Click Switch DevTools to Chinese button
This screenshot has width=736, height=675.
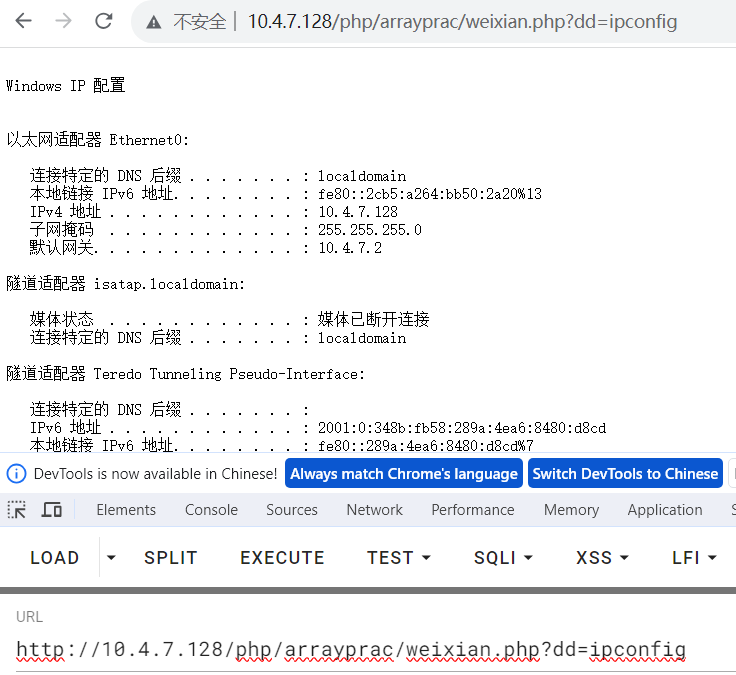tap(625, 473)
